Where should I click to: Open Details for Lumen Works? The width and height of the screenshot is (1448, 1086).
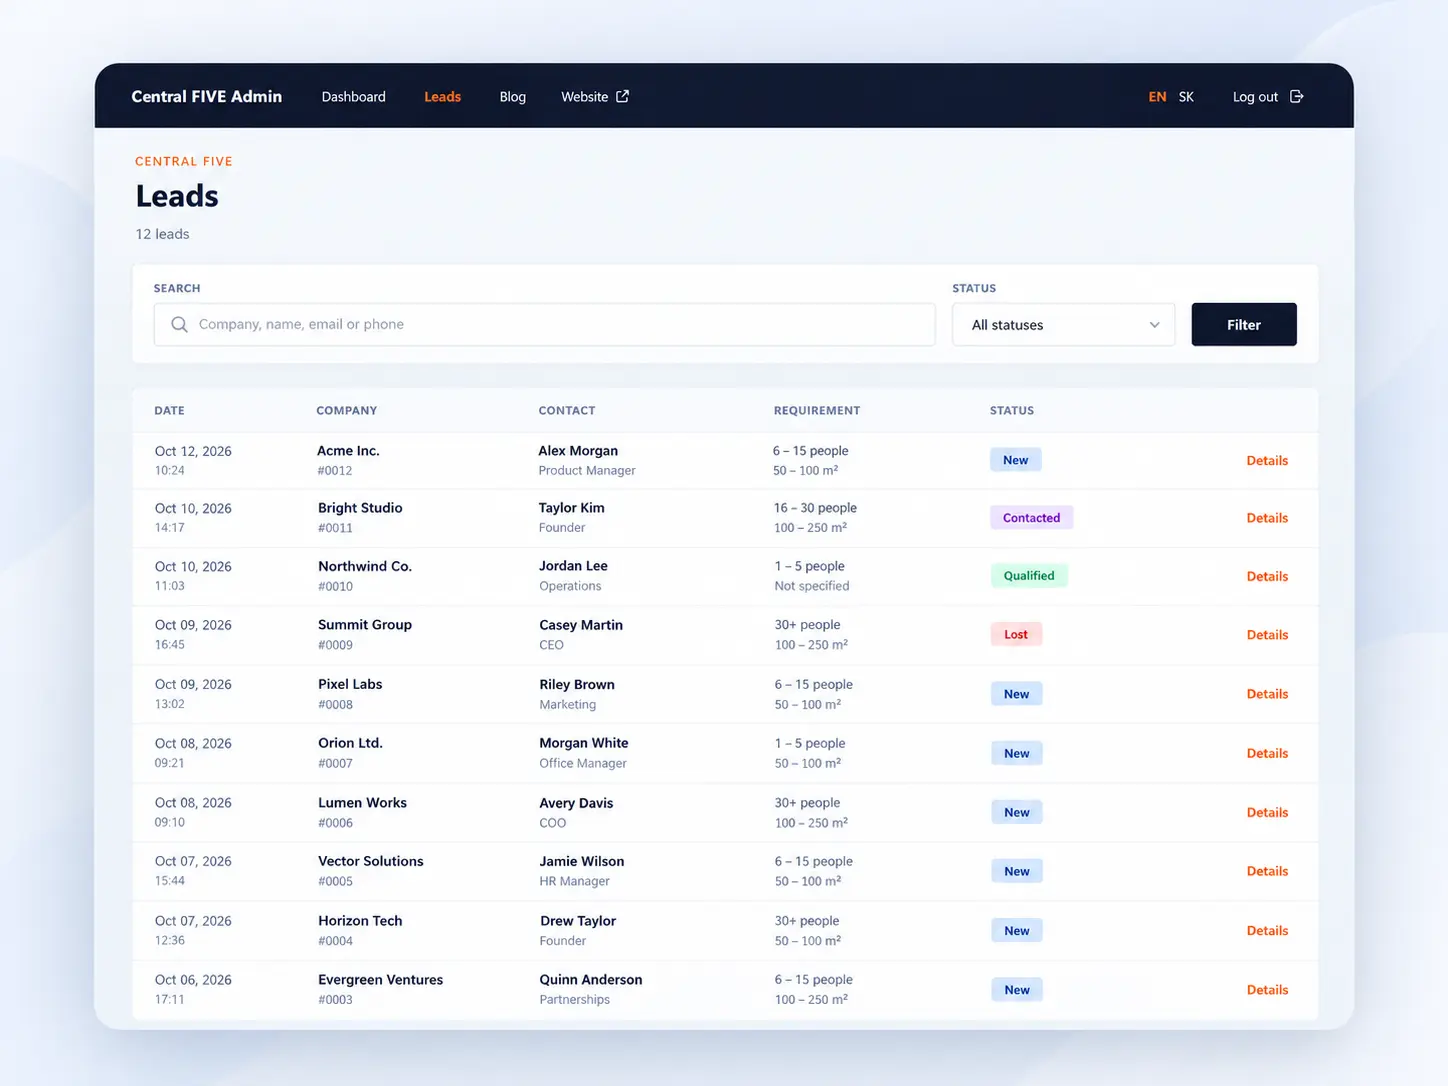[1267, 812]
